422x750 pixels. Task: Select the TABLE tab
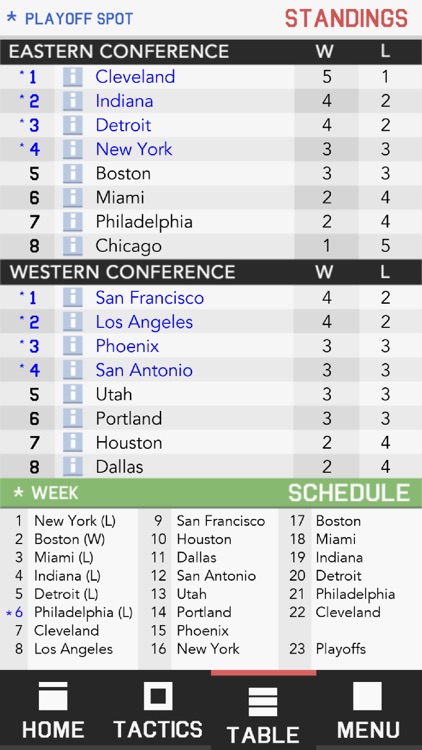click(x=264, y=710)
